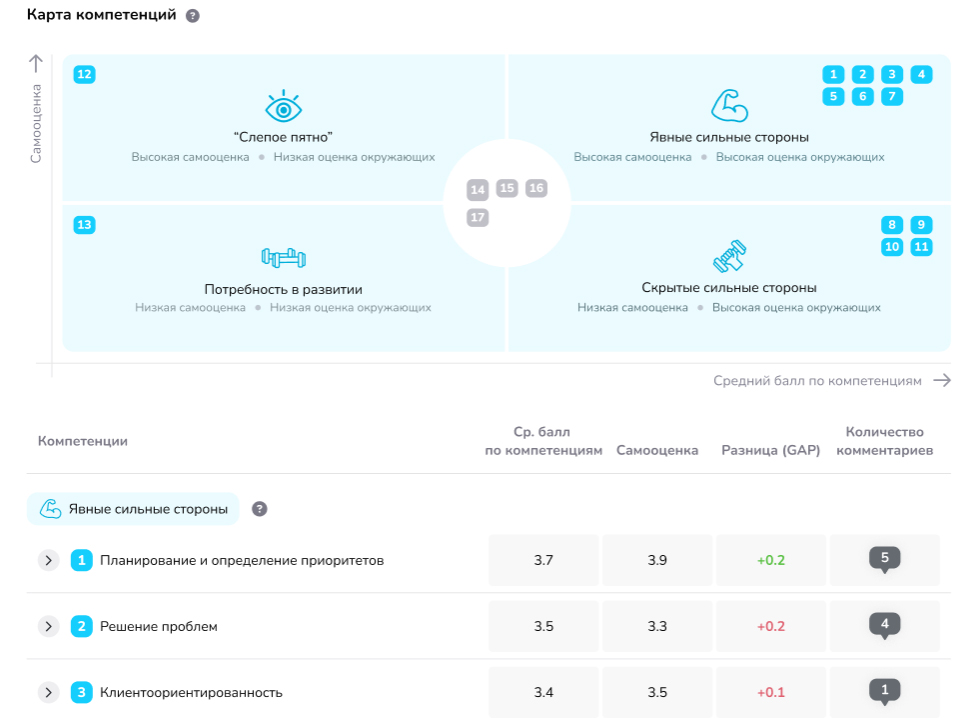
Task: Click the "Самооценка" column header
Action: pyautogui.click(x=657, y=450)
